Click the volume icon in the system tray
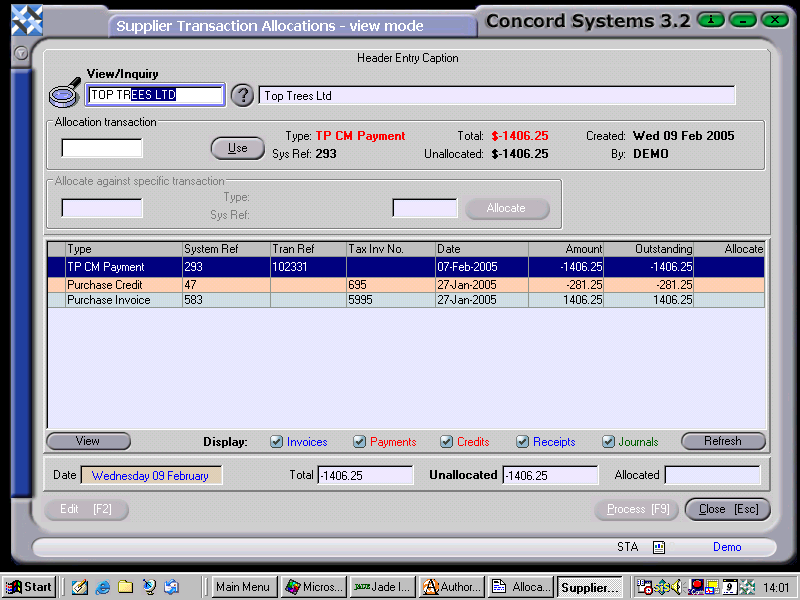This screenshot has width=800, height=600. click(x=676, y=587)
